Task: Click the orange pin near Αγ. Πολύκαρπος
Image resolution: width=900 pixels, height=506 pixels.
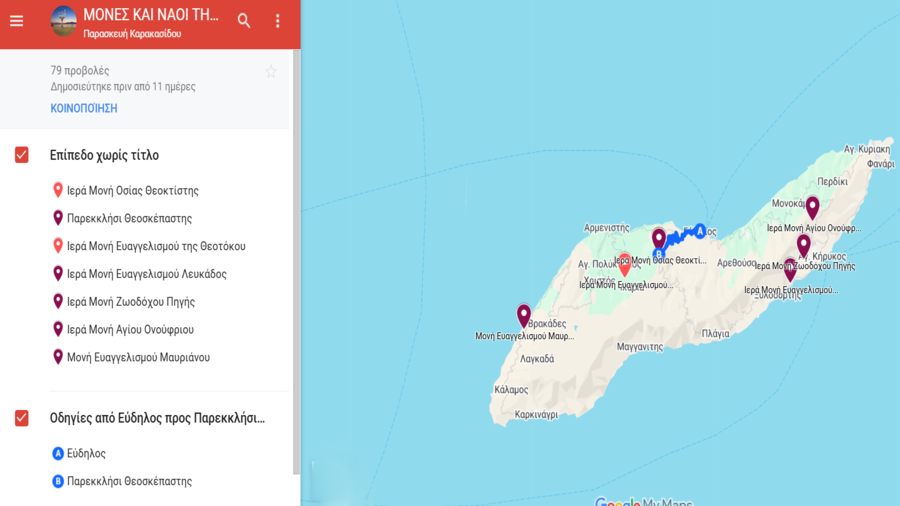Action: (624, 264)
